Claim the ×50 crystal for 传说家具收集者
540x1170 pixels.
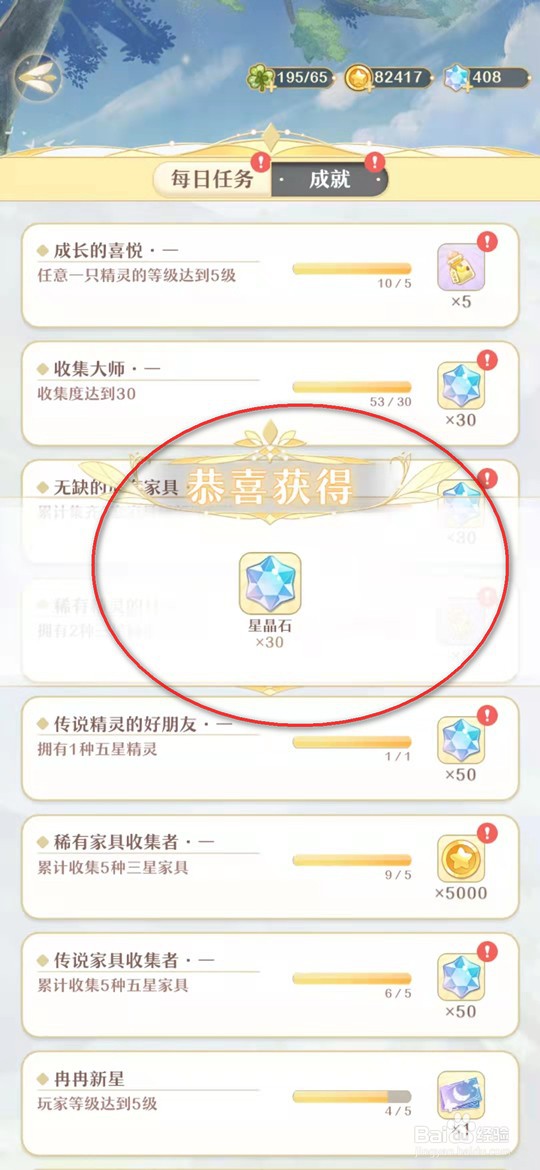click(x=461, y=977)
